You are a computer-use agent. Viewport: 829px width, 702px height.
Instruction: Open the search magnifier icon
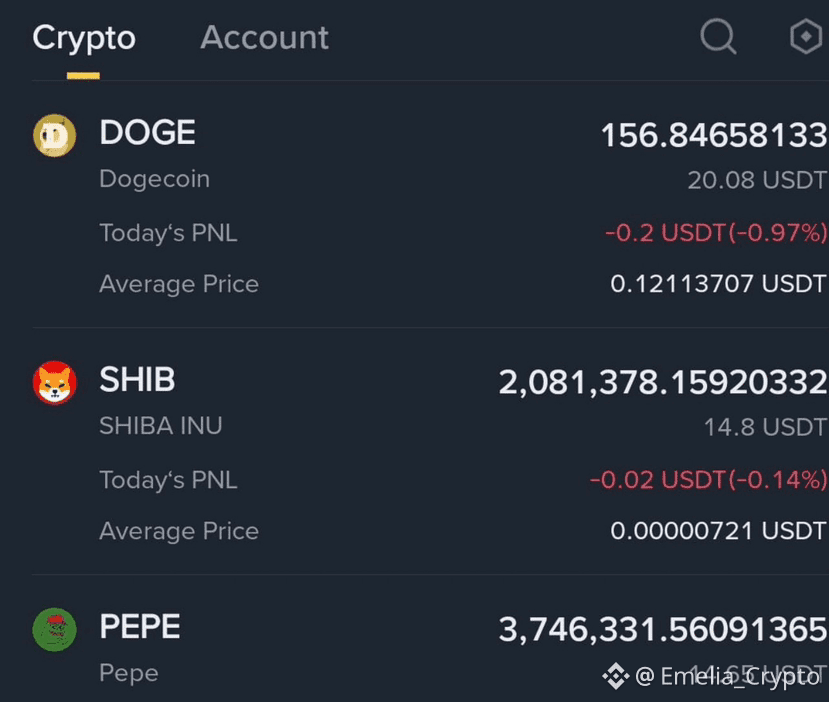pyautogui.click(x=718, y=37)
